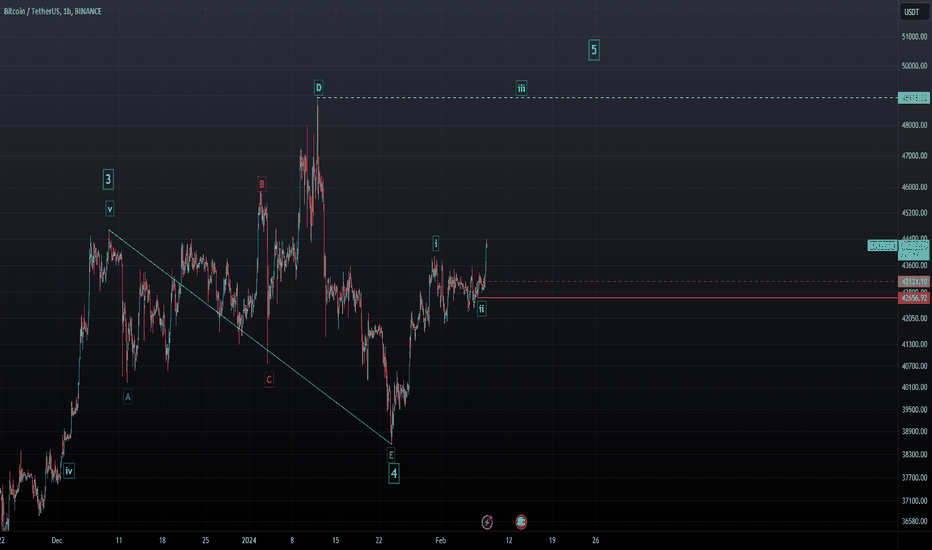Click the 48000.00 price scale value
Viewport: 932px width, 550px height.
914,125
